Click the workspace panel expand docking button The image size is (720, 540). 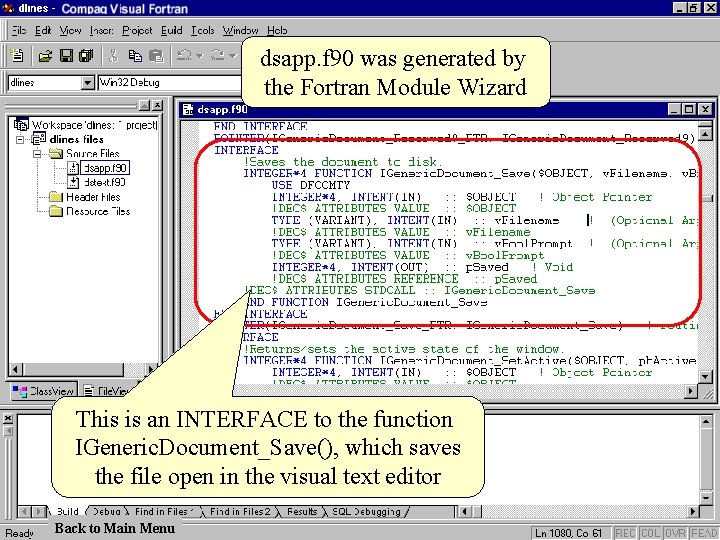144,106
